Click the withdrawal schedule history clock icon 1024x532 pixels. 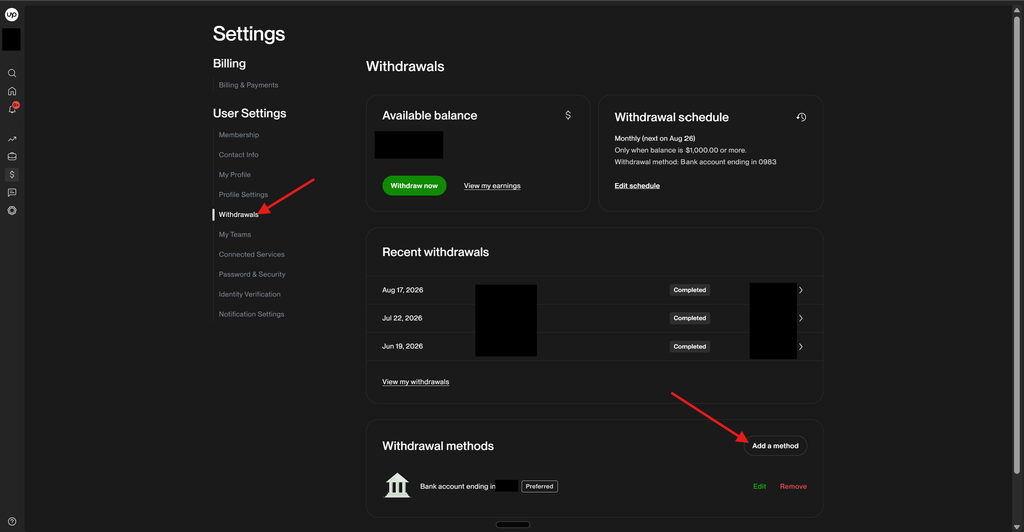click(801, 117)
